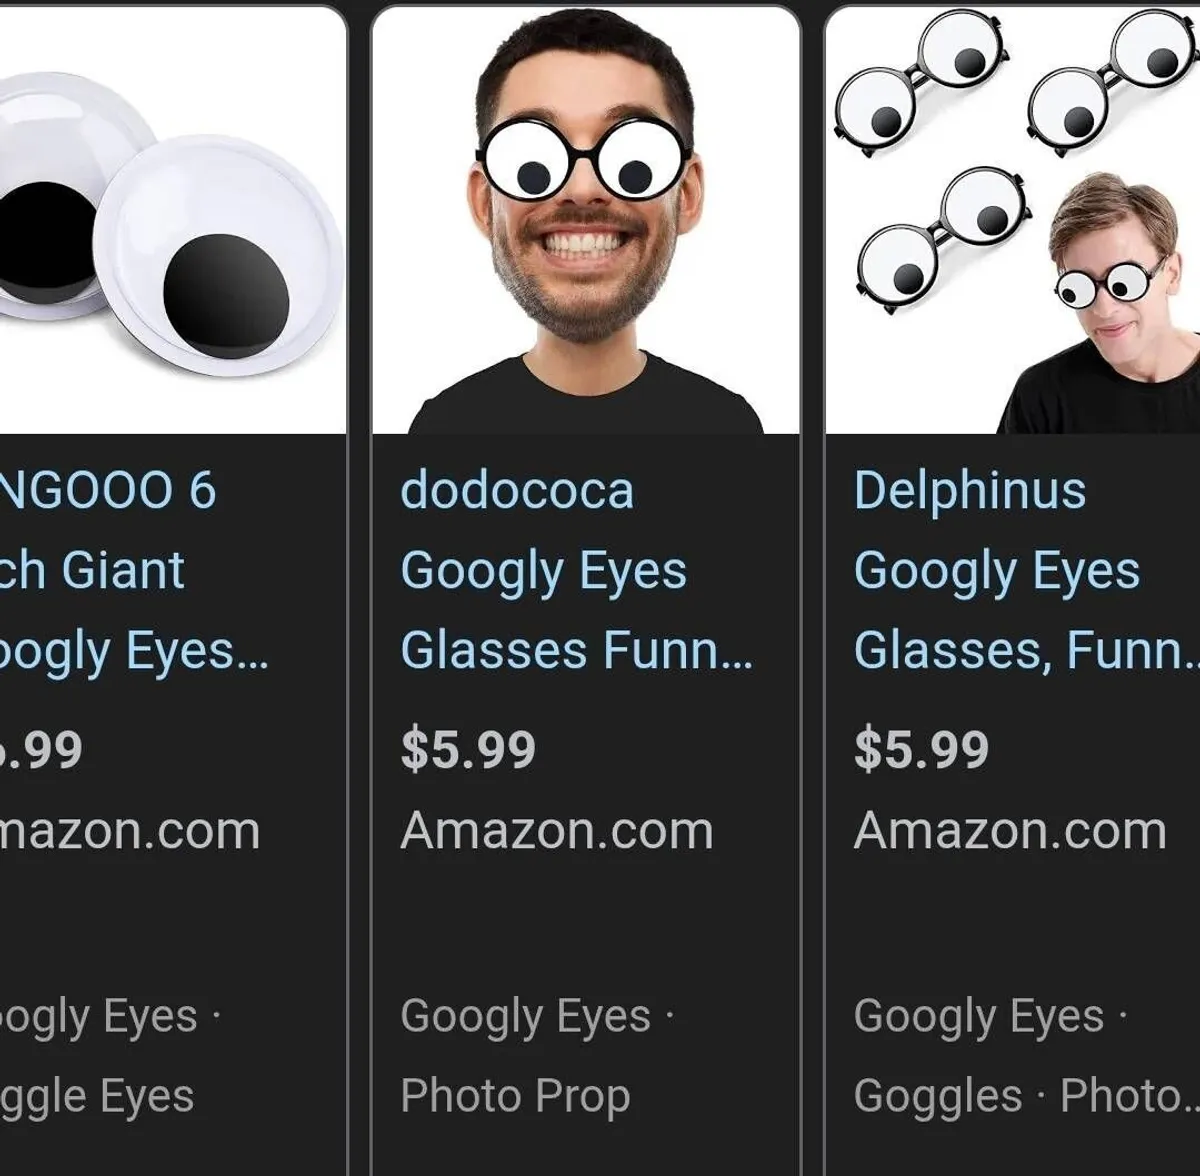This screenshot has height=1176, width=1200.
Task: Select Googly Eyes tag on Delphinus card
Action: pyautogui.click(x=978, y=1016)
